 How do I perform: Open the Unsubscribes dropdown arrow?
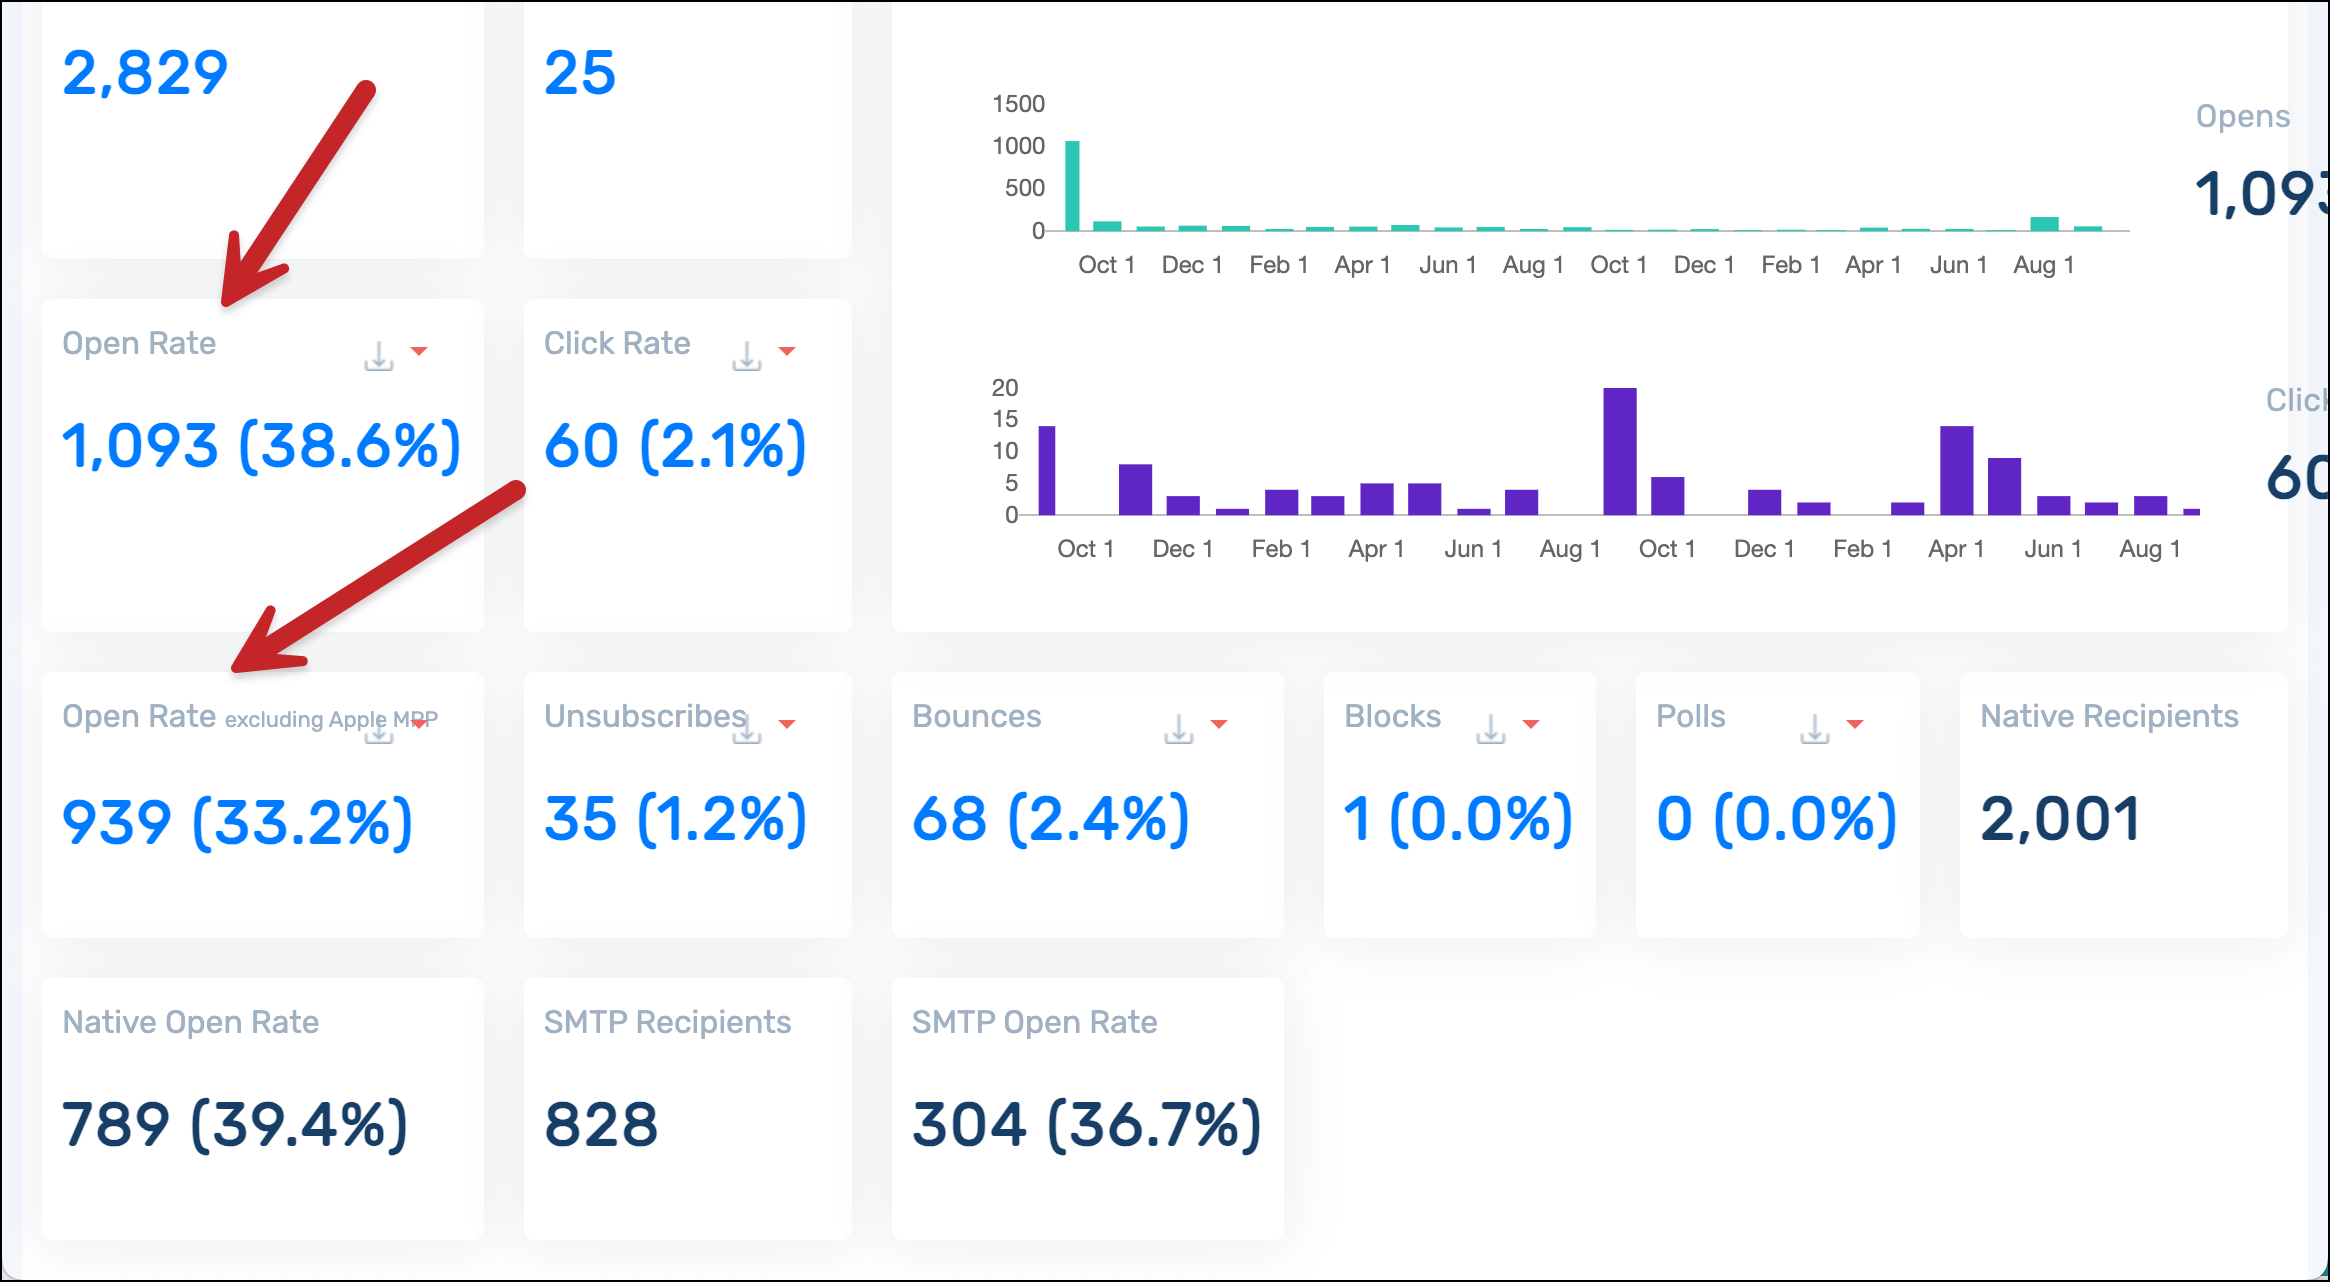787,724
